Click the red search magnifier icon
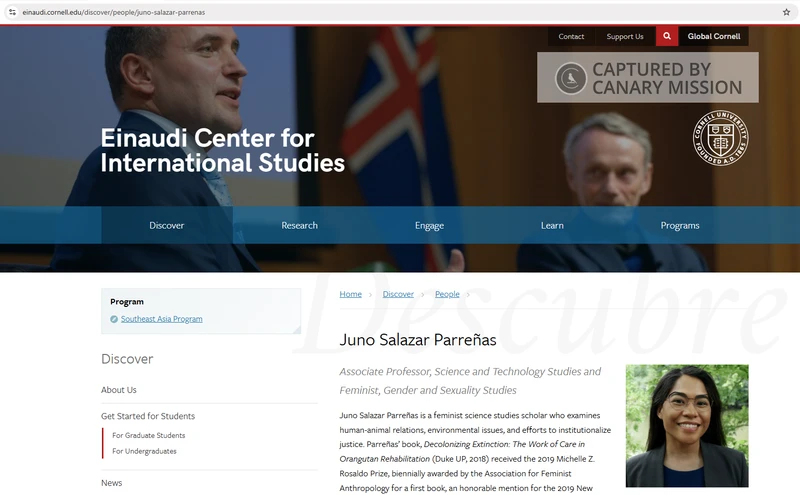Viewport: 800px width, 495px height. (x=667, y=36)
